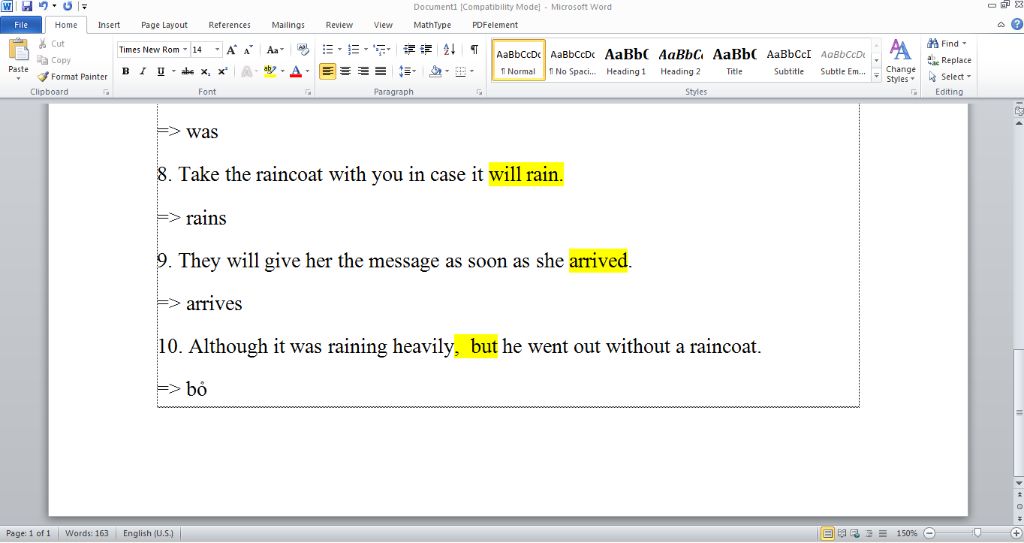Click the Print Layout view icon
This screenshot has width=1024, height=543.
tap(827, 533)
